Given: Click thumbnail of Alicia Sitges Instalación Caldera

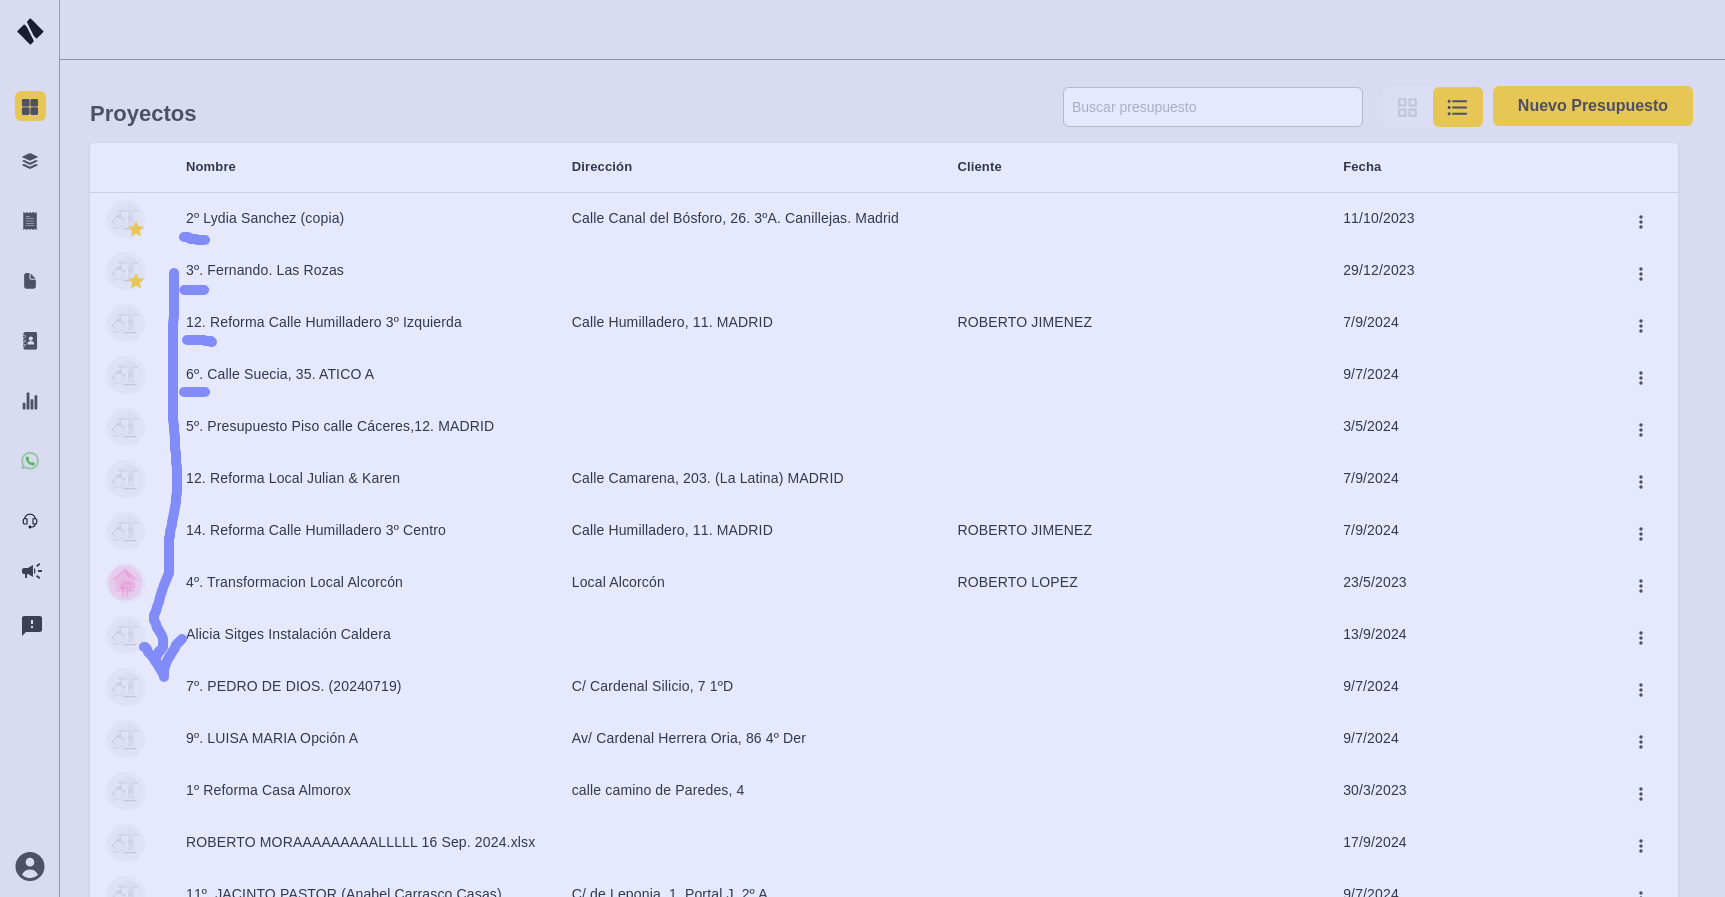Looking at the screenshot, I should point(126,635).
